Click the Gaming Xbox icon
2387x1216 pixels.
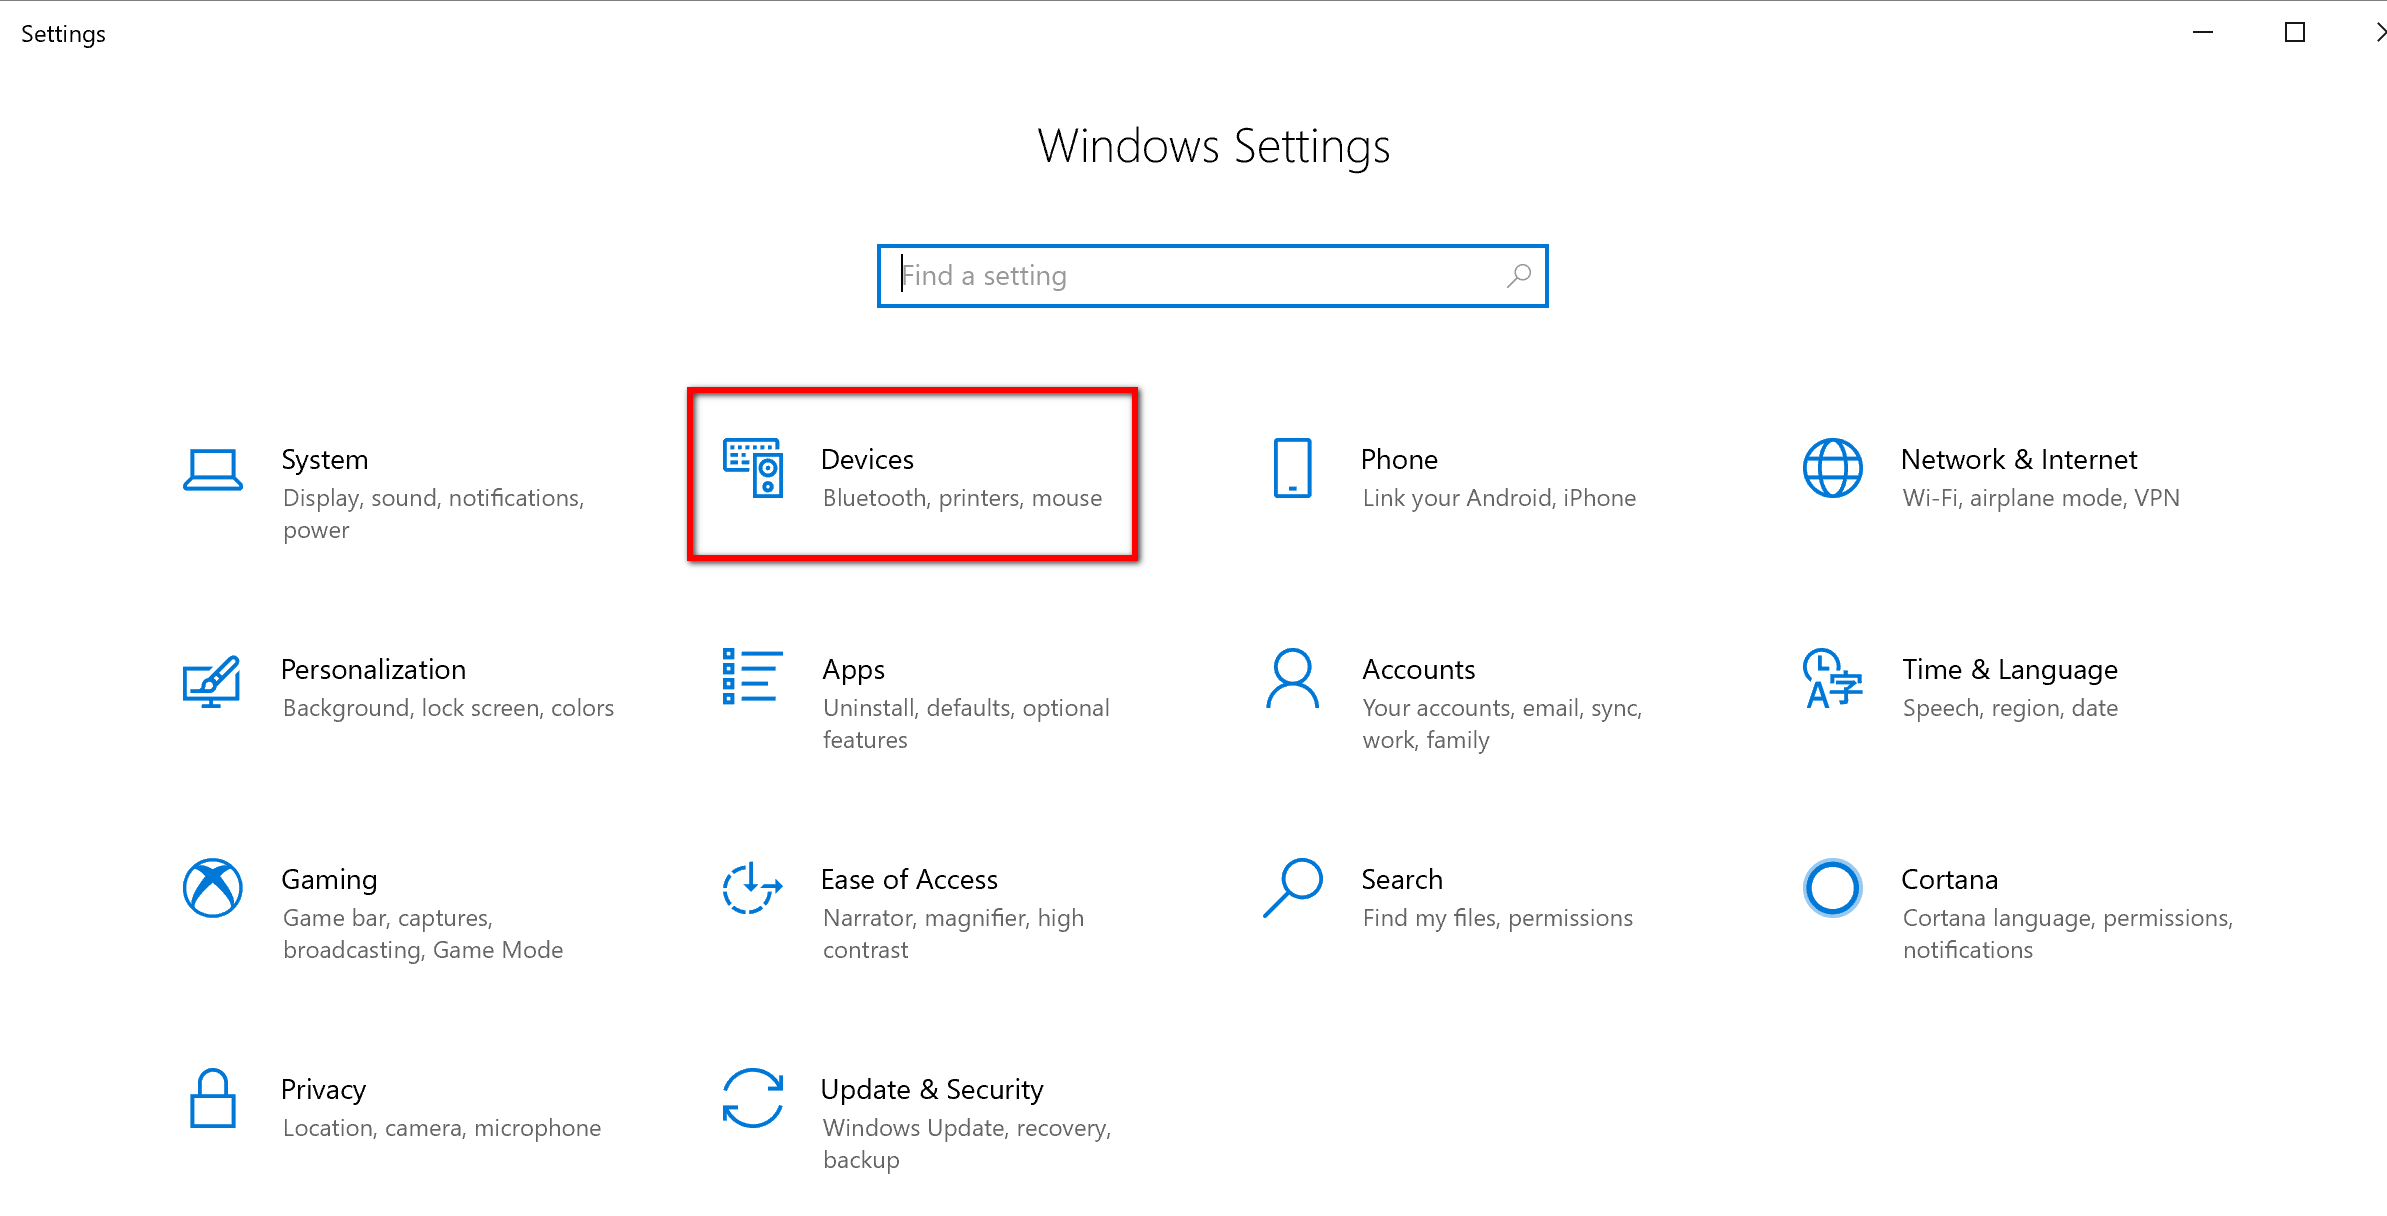[x=212, y=888]
